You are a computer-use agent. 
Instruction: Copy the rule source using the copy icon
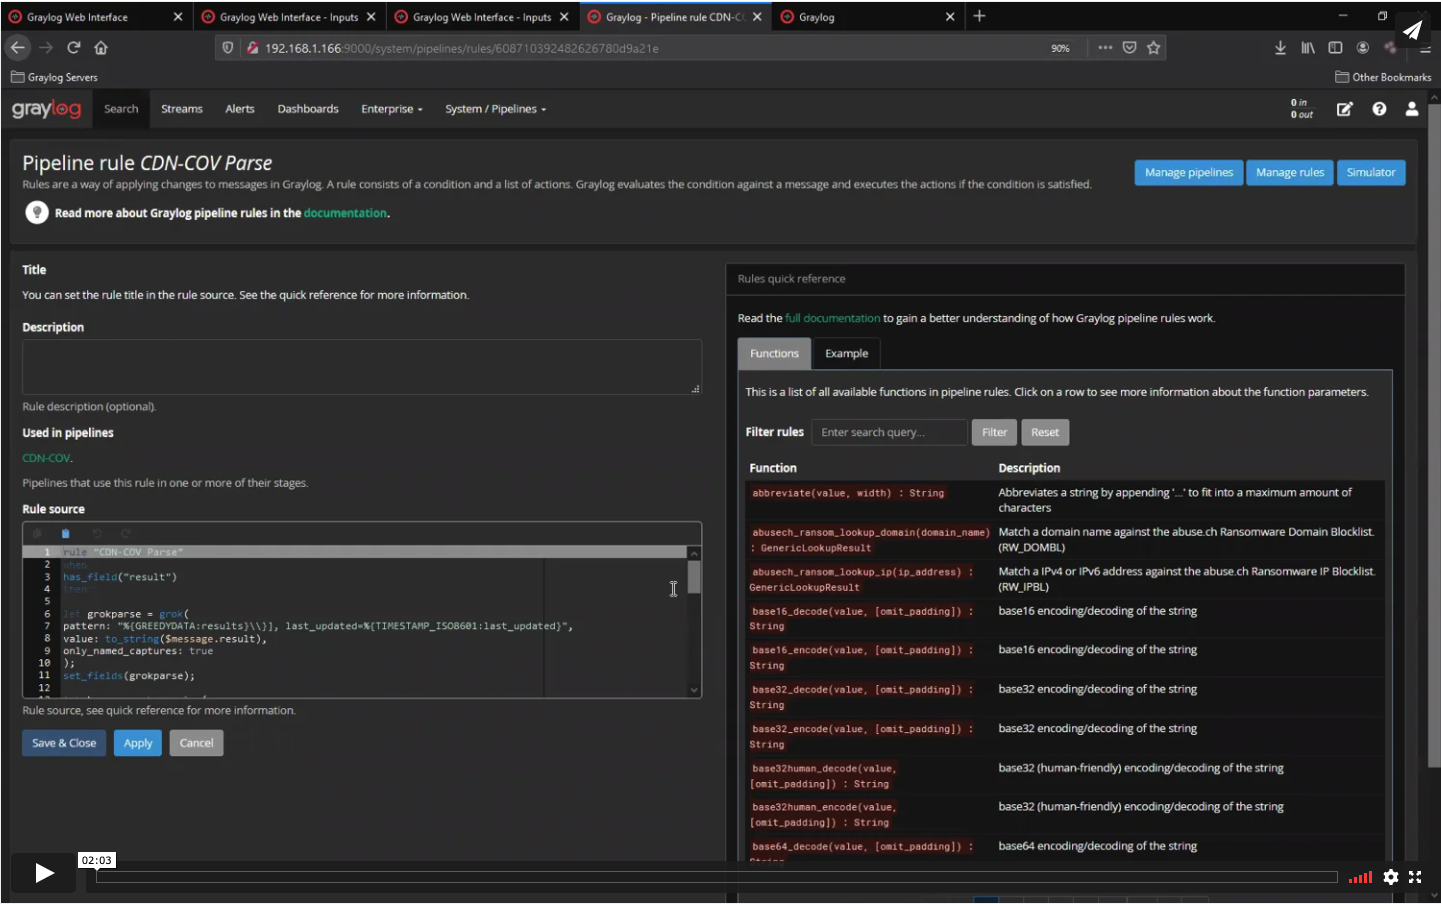coord(37,533)
